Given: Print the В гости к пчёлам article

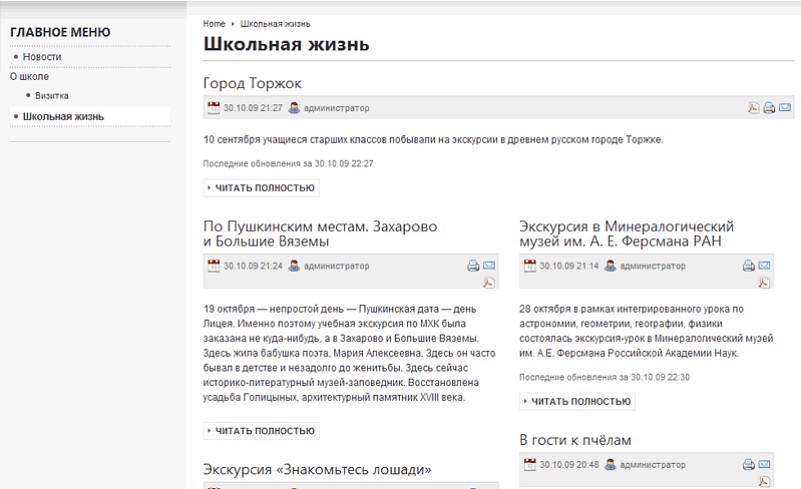Looking at the screenshot, I should pyautogui.click(x=748, y=465).
